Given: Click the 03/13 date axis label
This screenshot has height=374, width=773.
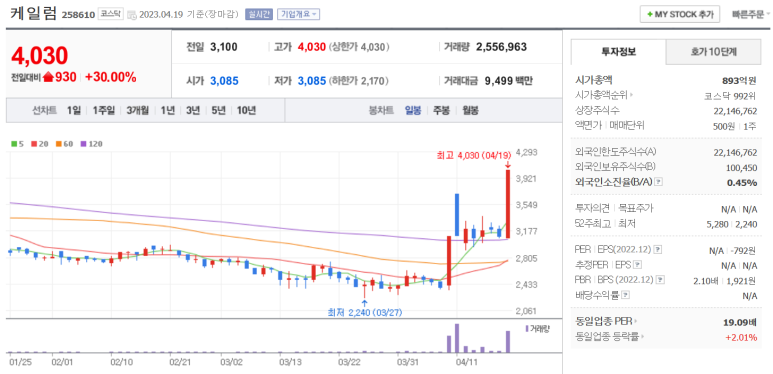Looking at the screenshot, I should click(290, 363).
